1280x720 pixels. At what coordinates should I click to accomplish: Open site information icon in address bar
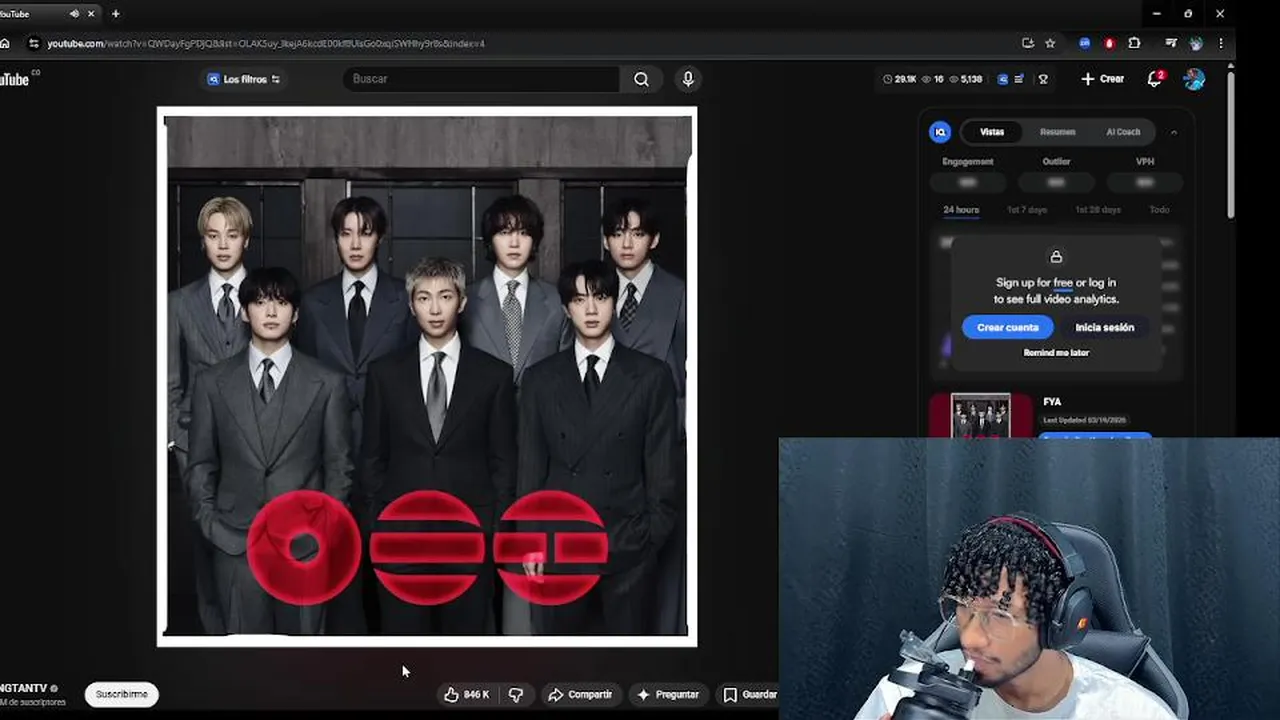click(x=34, y=43)
